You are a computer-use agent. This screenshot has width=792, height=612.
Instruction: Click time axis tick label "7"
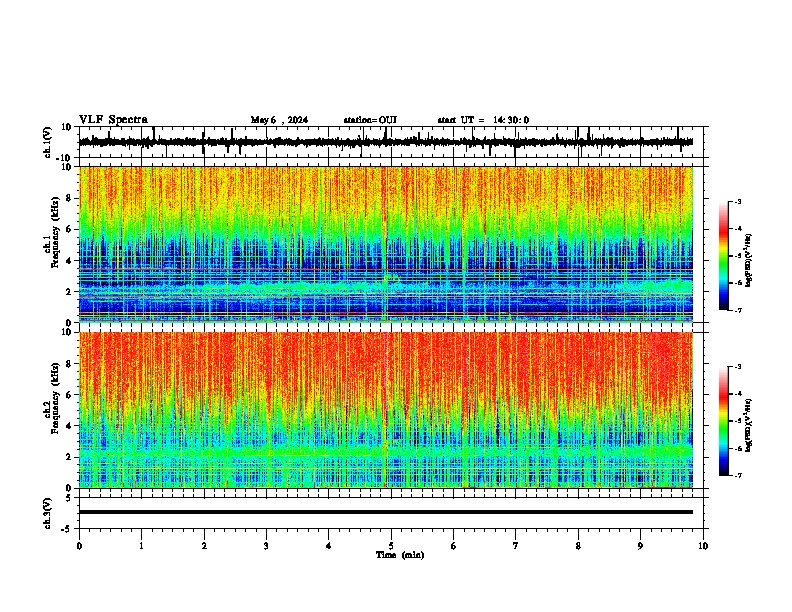pos(516,546)
